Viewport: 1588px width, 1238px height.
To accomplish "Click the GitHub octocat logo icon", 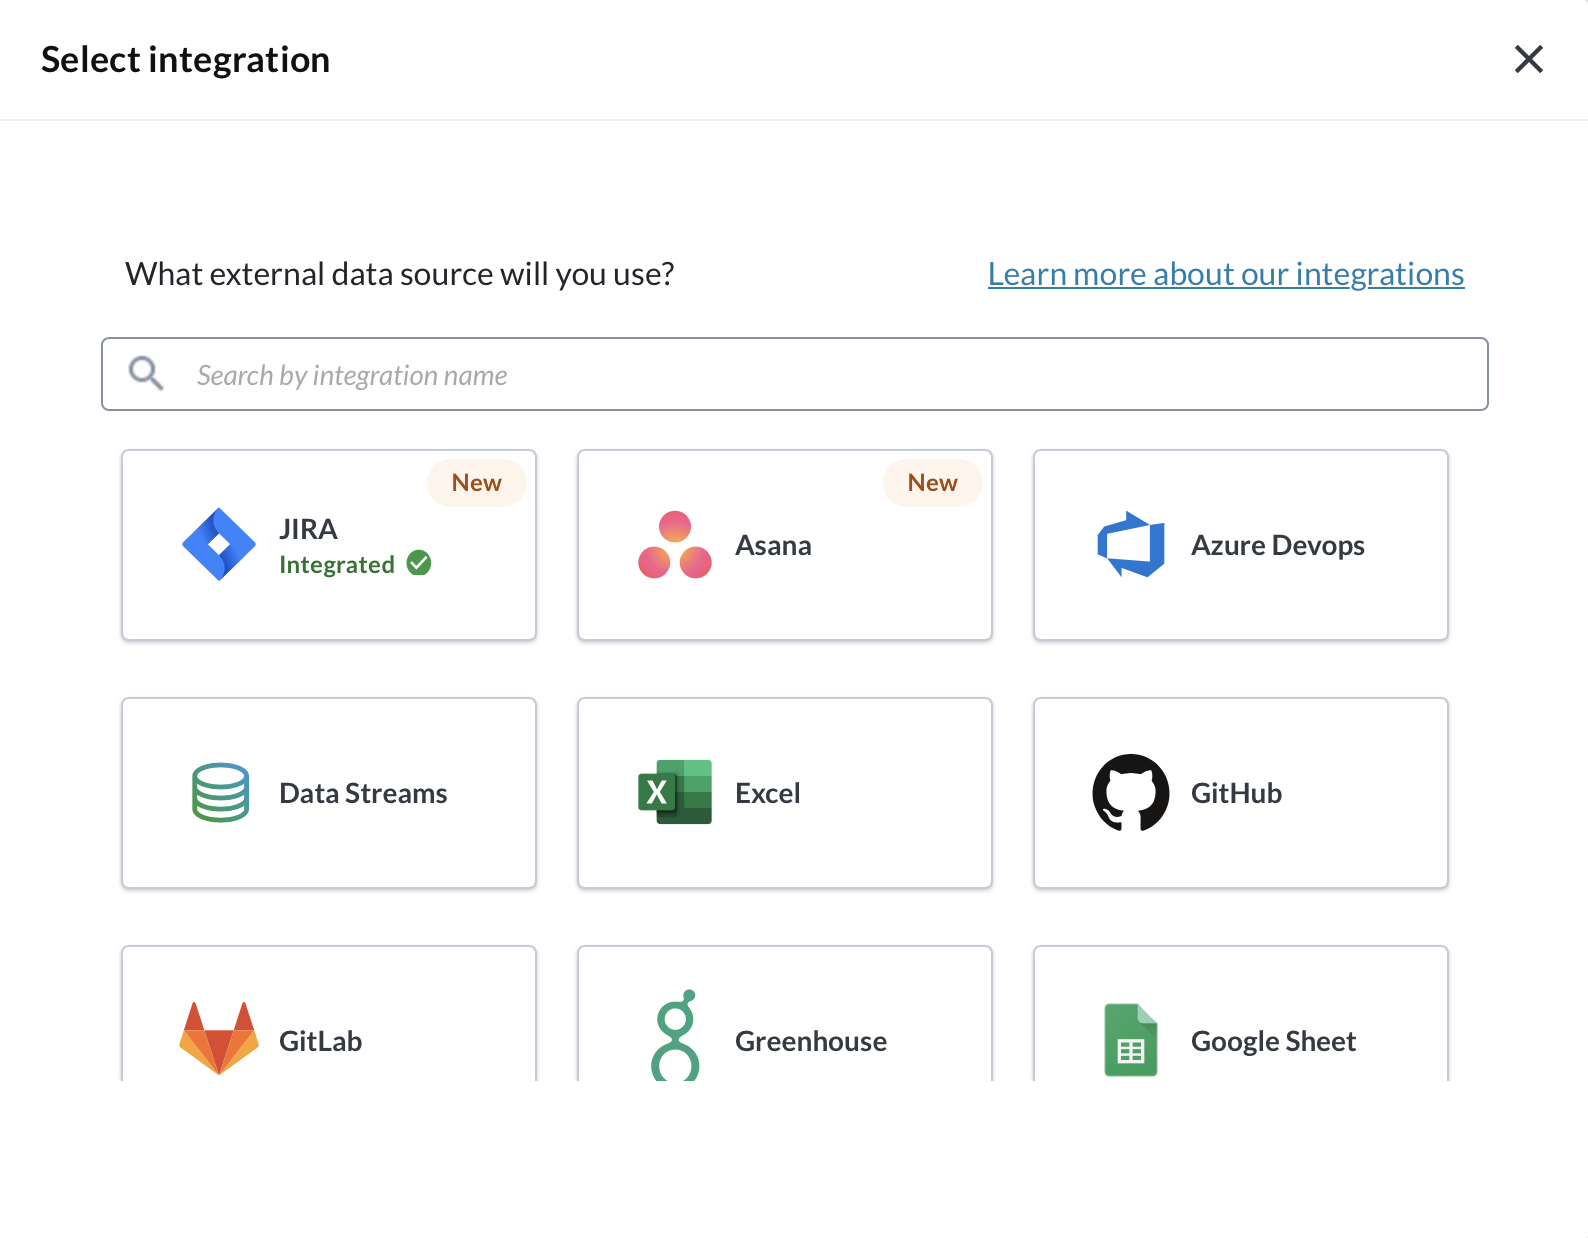I will coord(1131,793).
